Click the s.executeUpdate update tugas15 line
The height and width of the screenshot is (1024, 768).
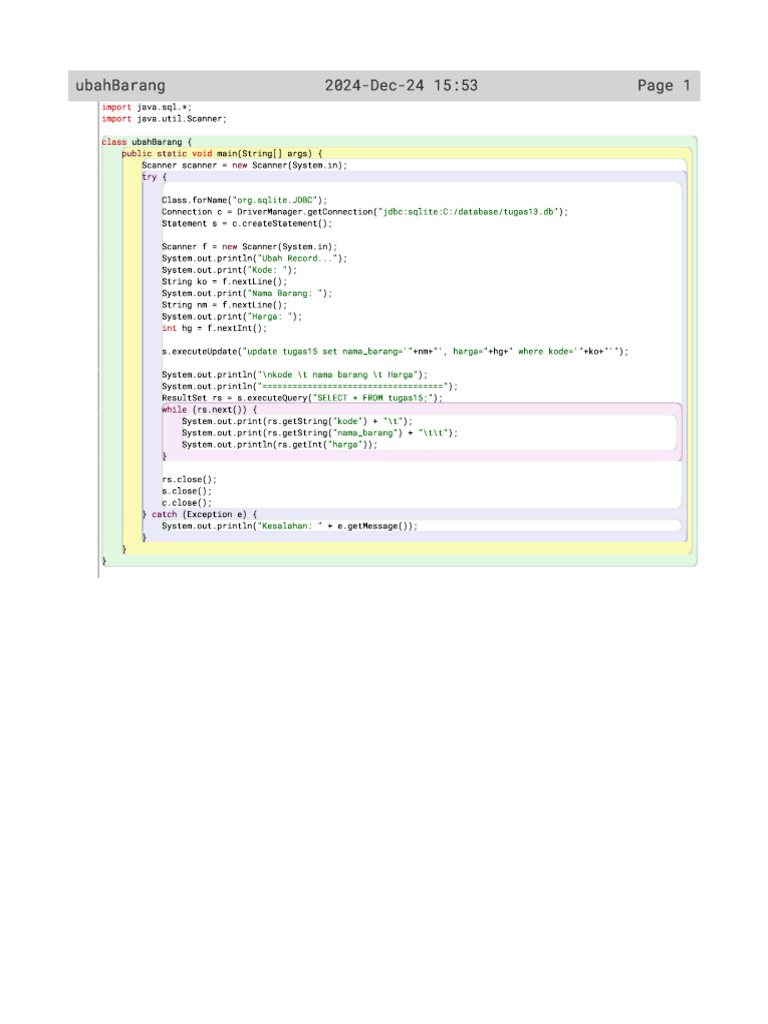pos(395,352)
